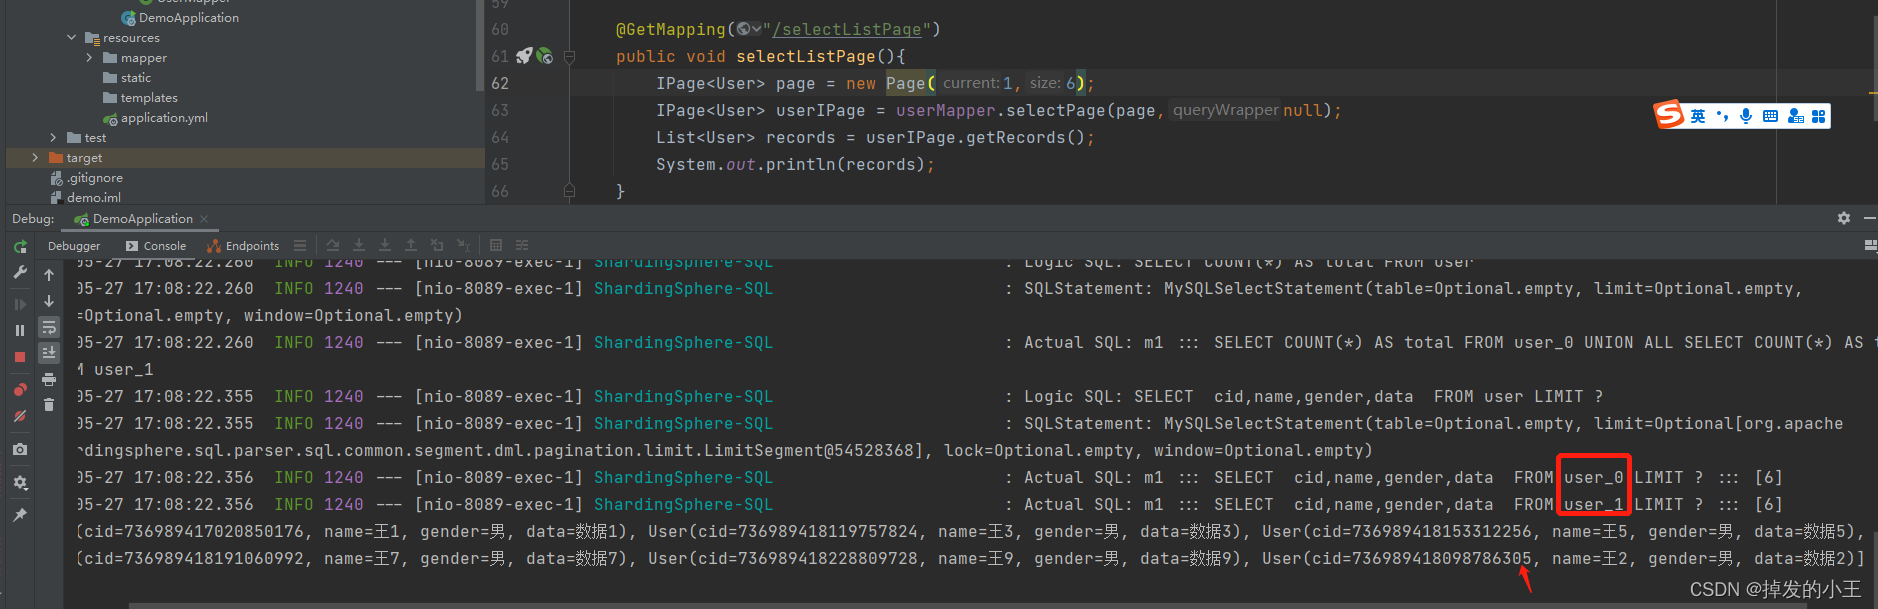View breakpoints via the red circles icon

tap(20, 389)
